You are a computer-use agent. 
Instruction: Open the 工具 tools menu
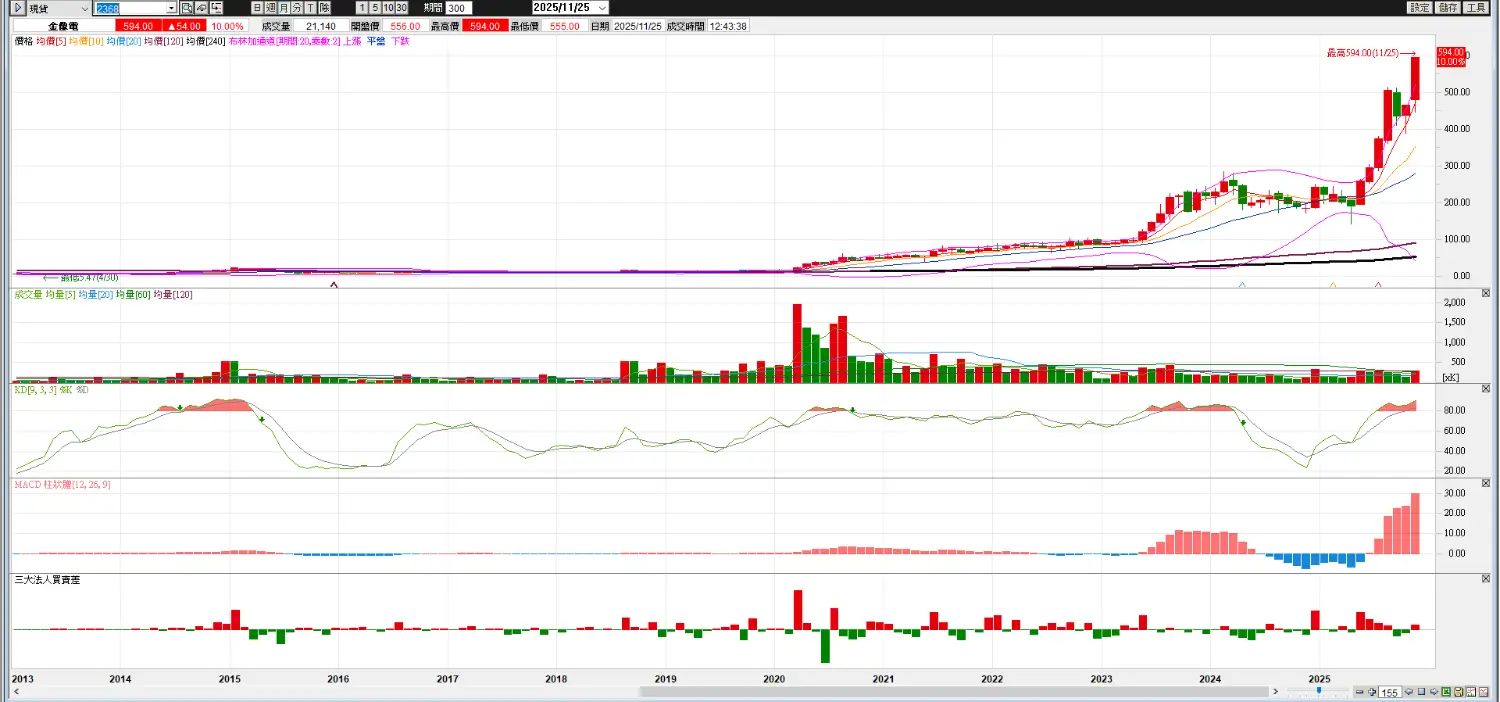tap(1476, 8)
